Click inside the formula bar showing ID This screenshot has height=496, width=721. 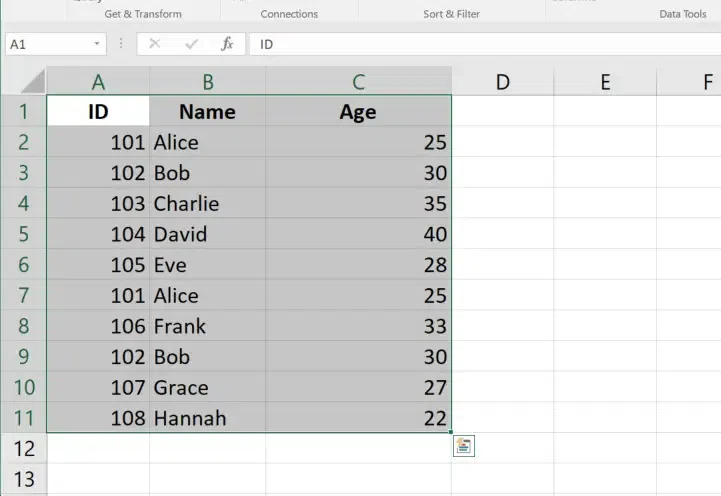point(480,44)
